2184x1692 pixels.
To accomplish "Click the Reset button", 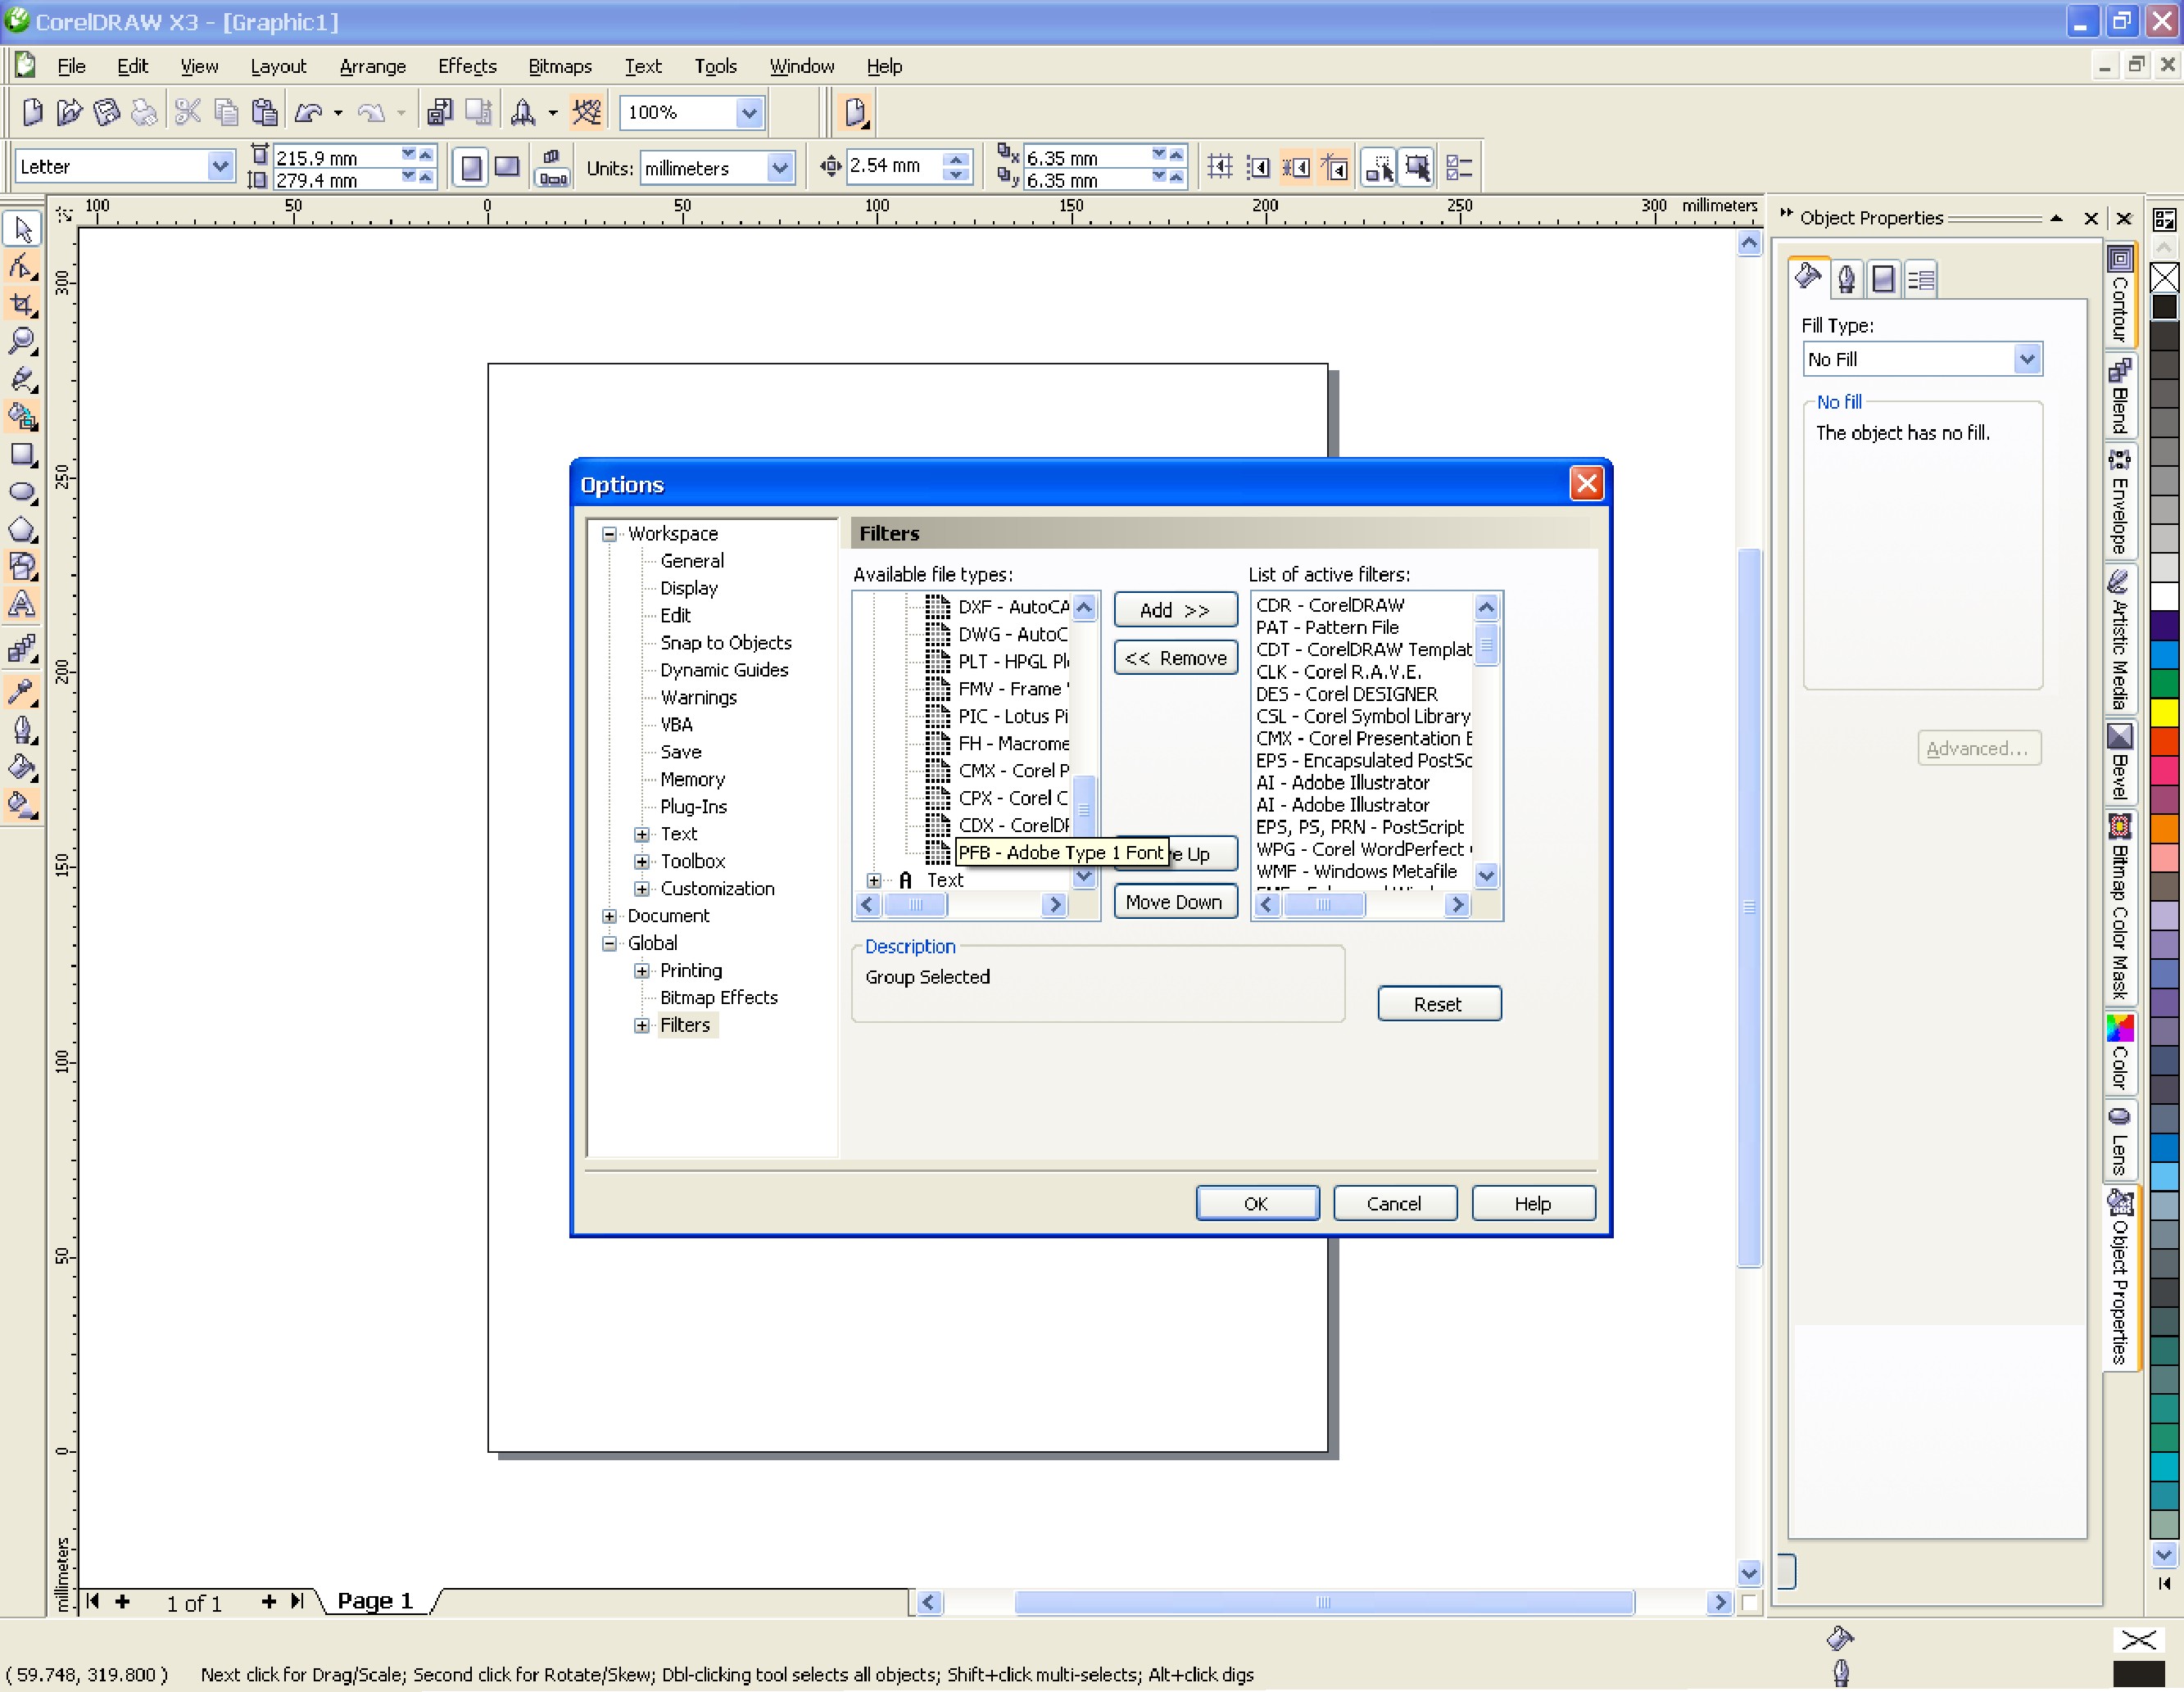I will [1438, 1004].
